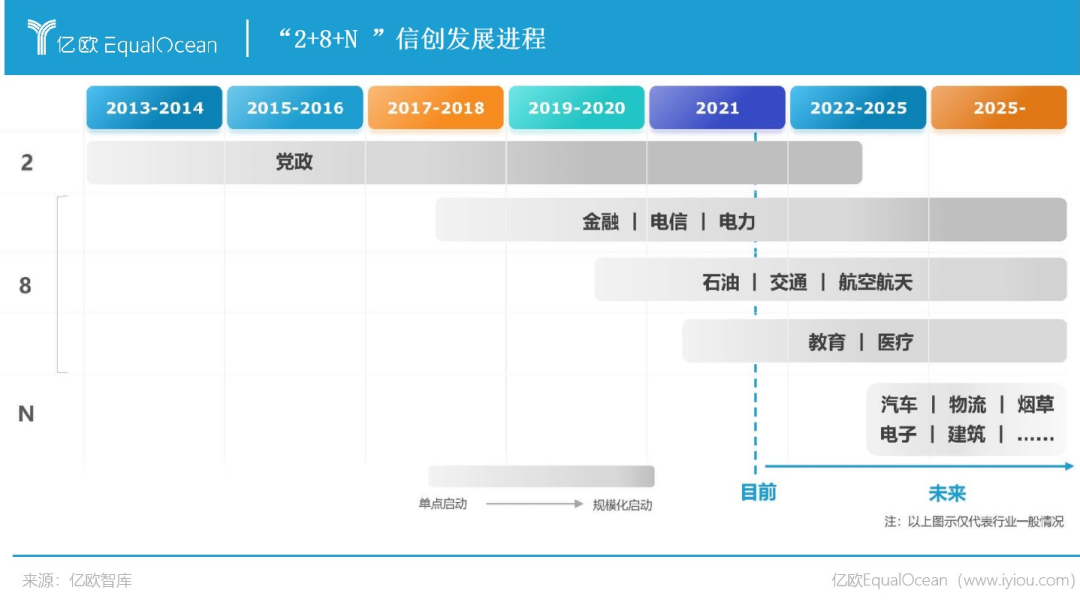This screenshot has height=605, width=1080.
Task: Click the 电力 sector label
Action: pos(737,222)
